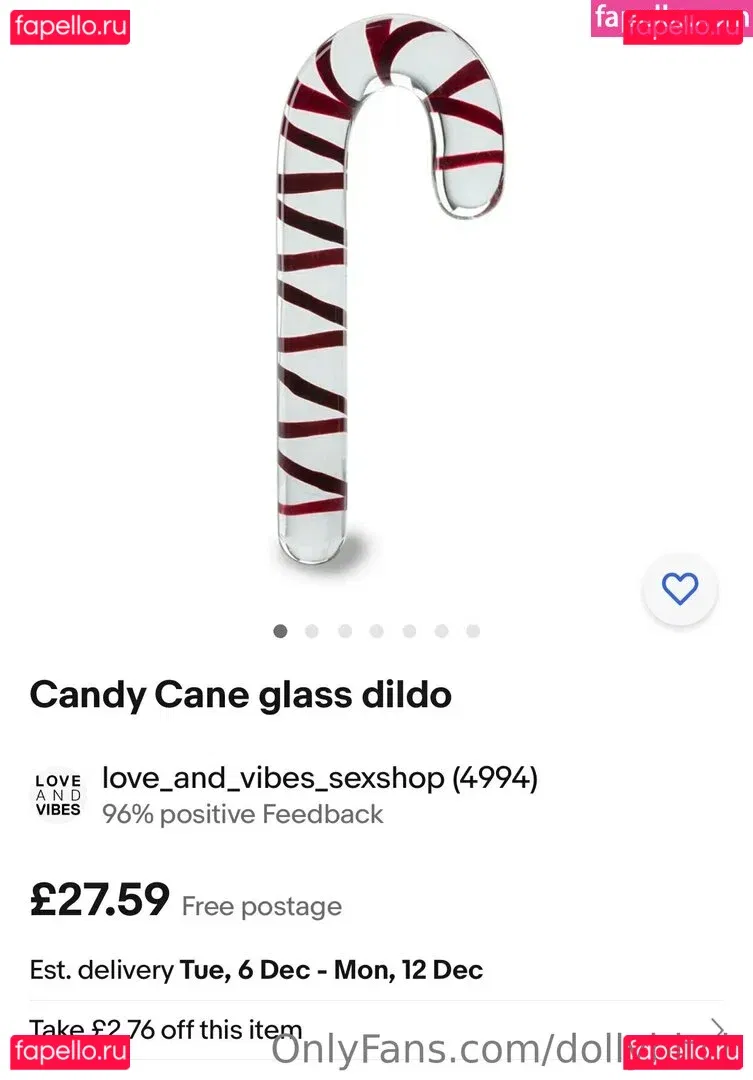Select the last image carousel dot

[x=473, y=631]
